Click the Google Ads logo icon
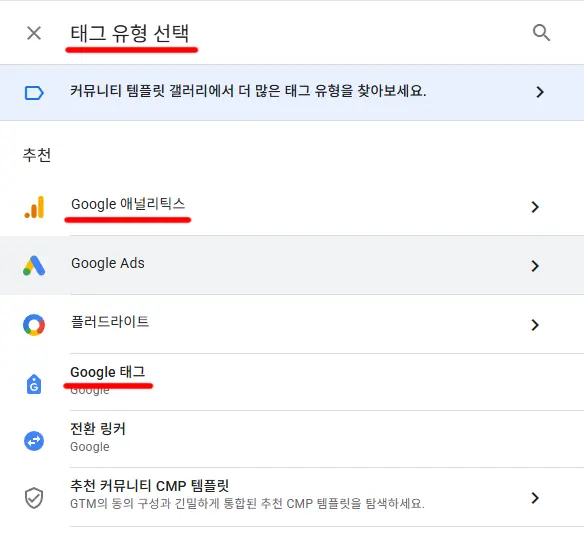Screen dimensions: 584x536 (34, 266)
